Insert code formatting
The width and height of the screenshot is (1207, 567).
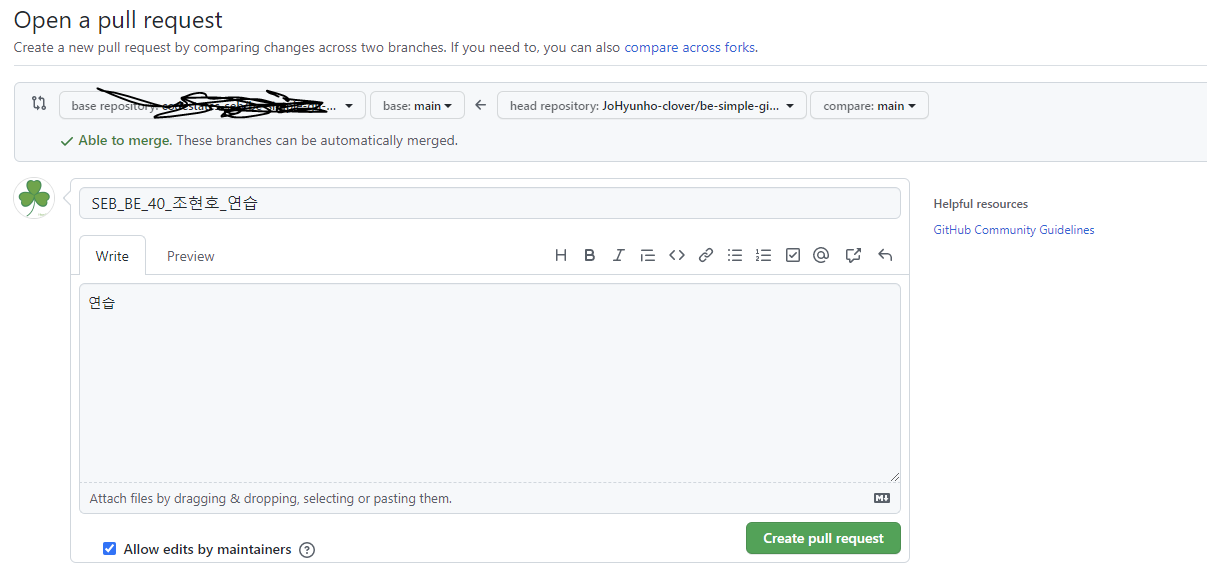tap(677, 255)
